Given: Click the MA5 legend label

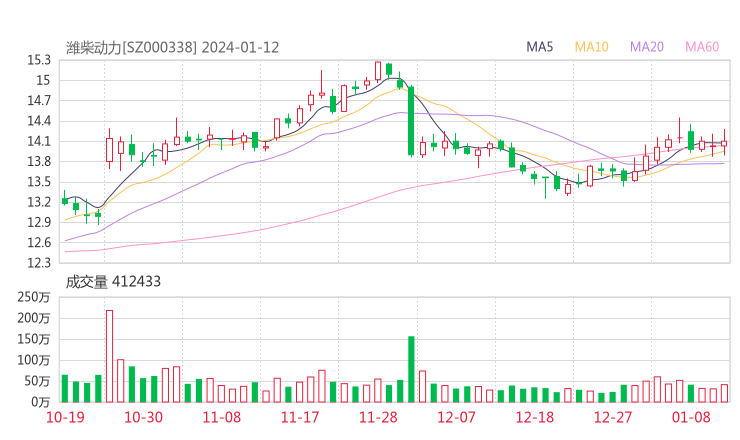Looking at the screenshot, I should [x=539, y=47].
